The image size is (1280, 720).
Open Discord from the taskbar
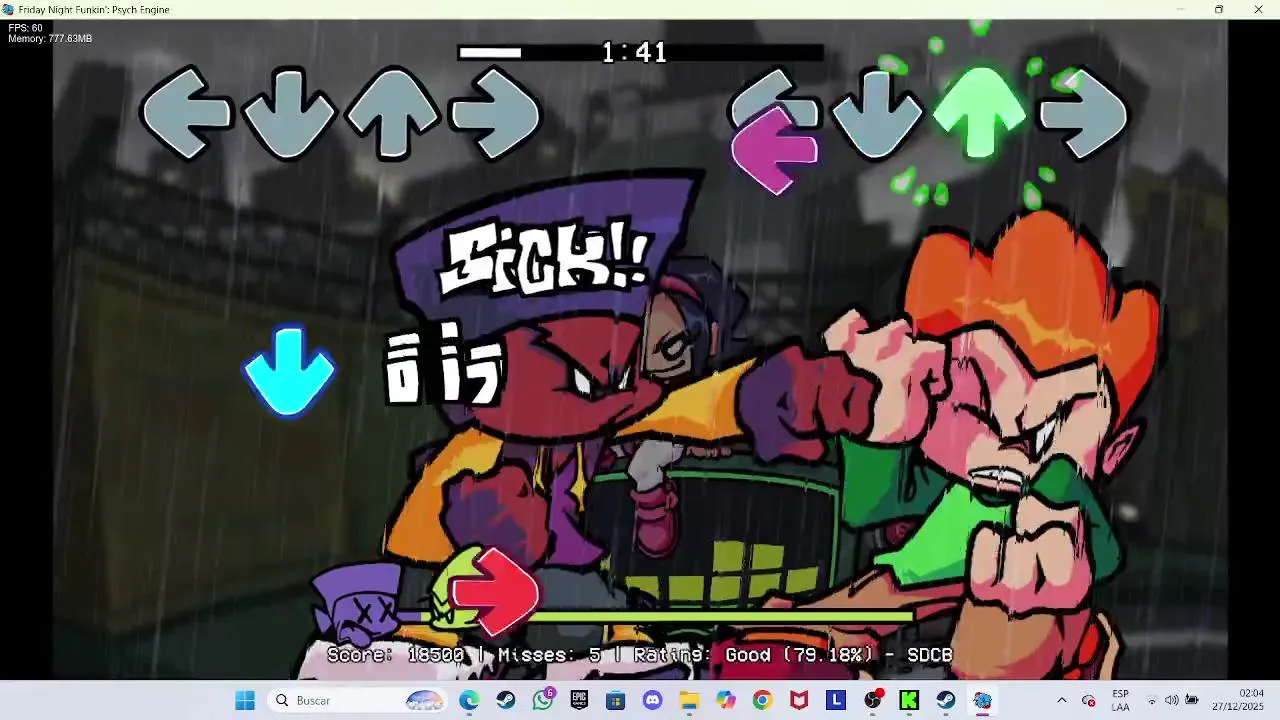click(x=653, y=700)
